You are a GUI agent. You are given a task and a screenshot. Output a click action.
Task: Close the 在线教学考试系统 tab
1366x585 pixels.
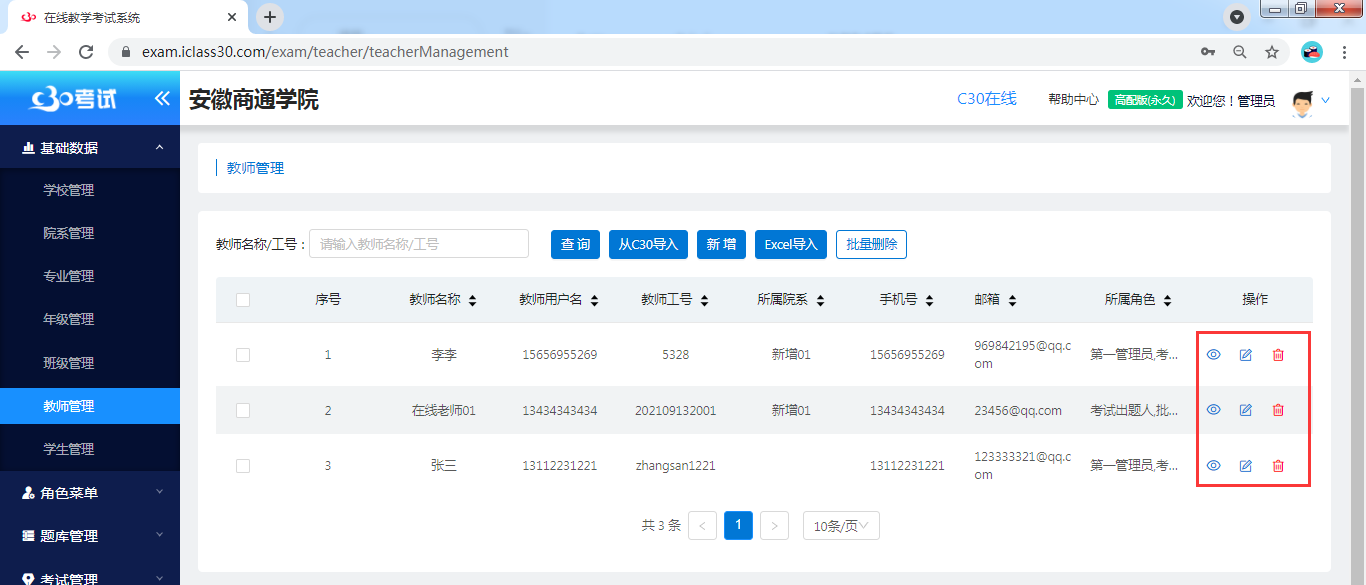231,17
